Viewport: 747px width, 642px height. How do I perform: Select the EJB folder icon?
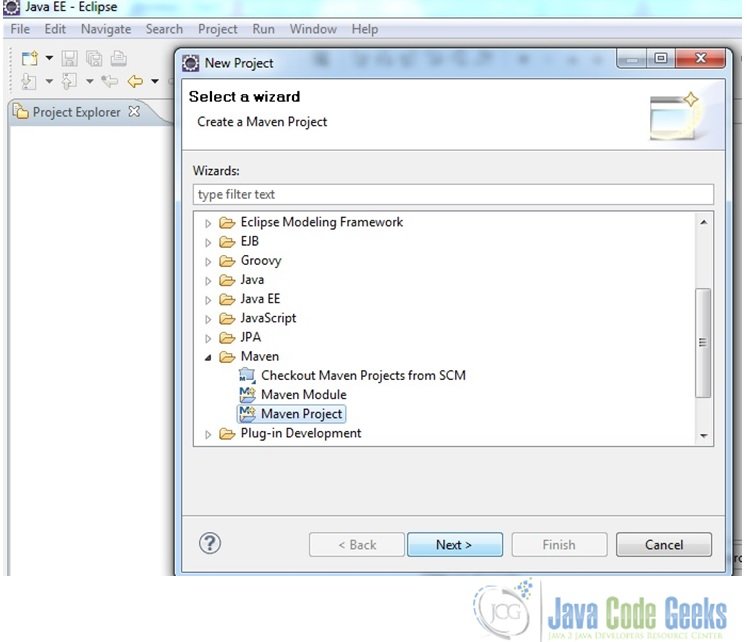coord(227,242)
